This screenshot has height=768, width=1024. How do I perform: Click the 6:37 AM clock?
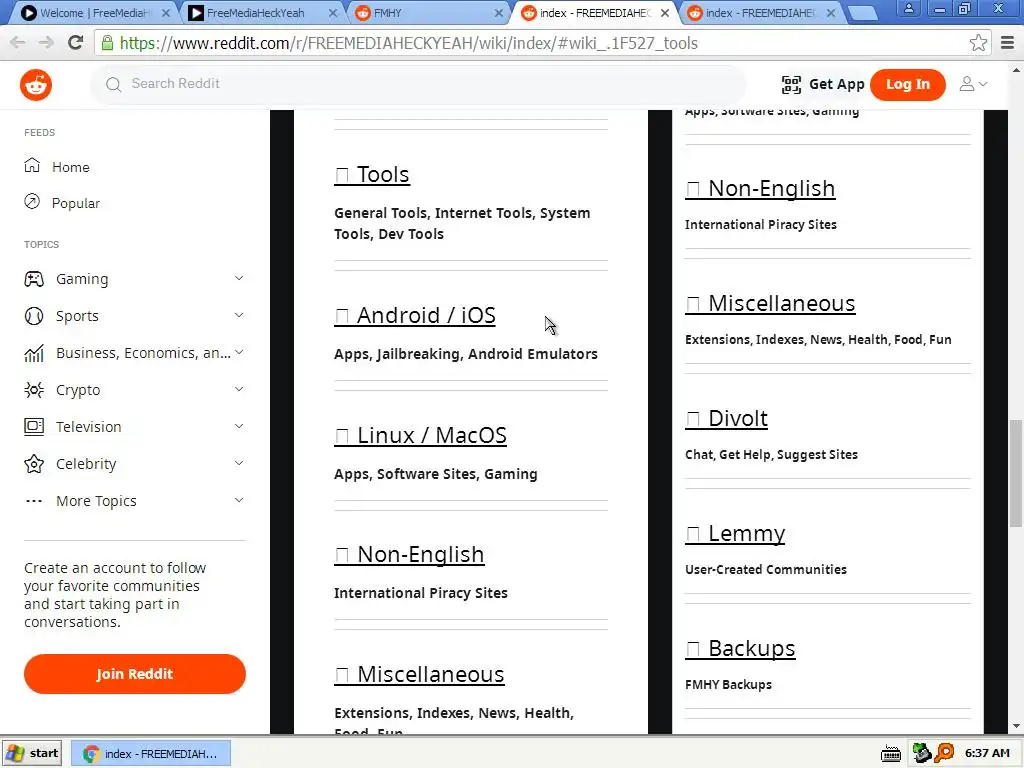pos(987,753)
